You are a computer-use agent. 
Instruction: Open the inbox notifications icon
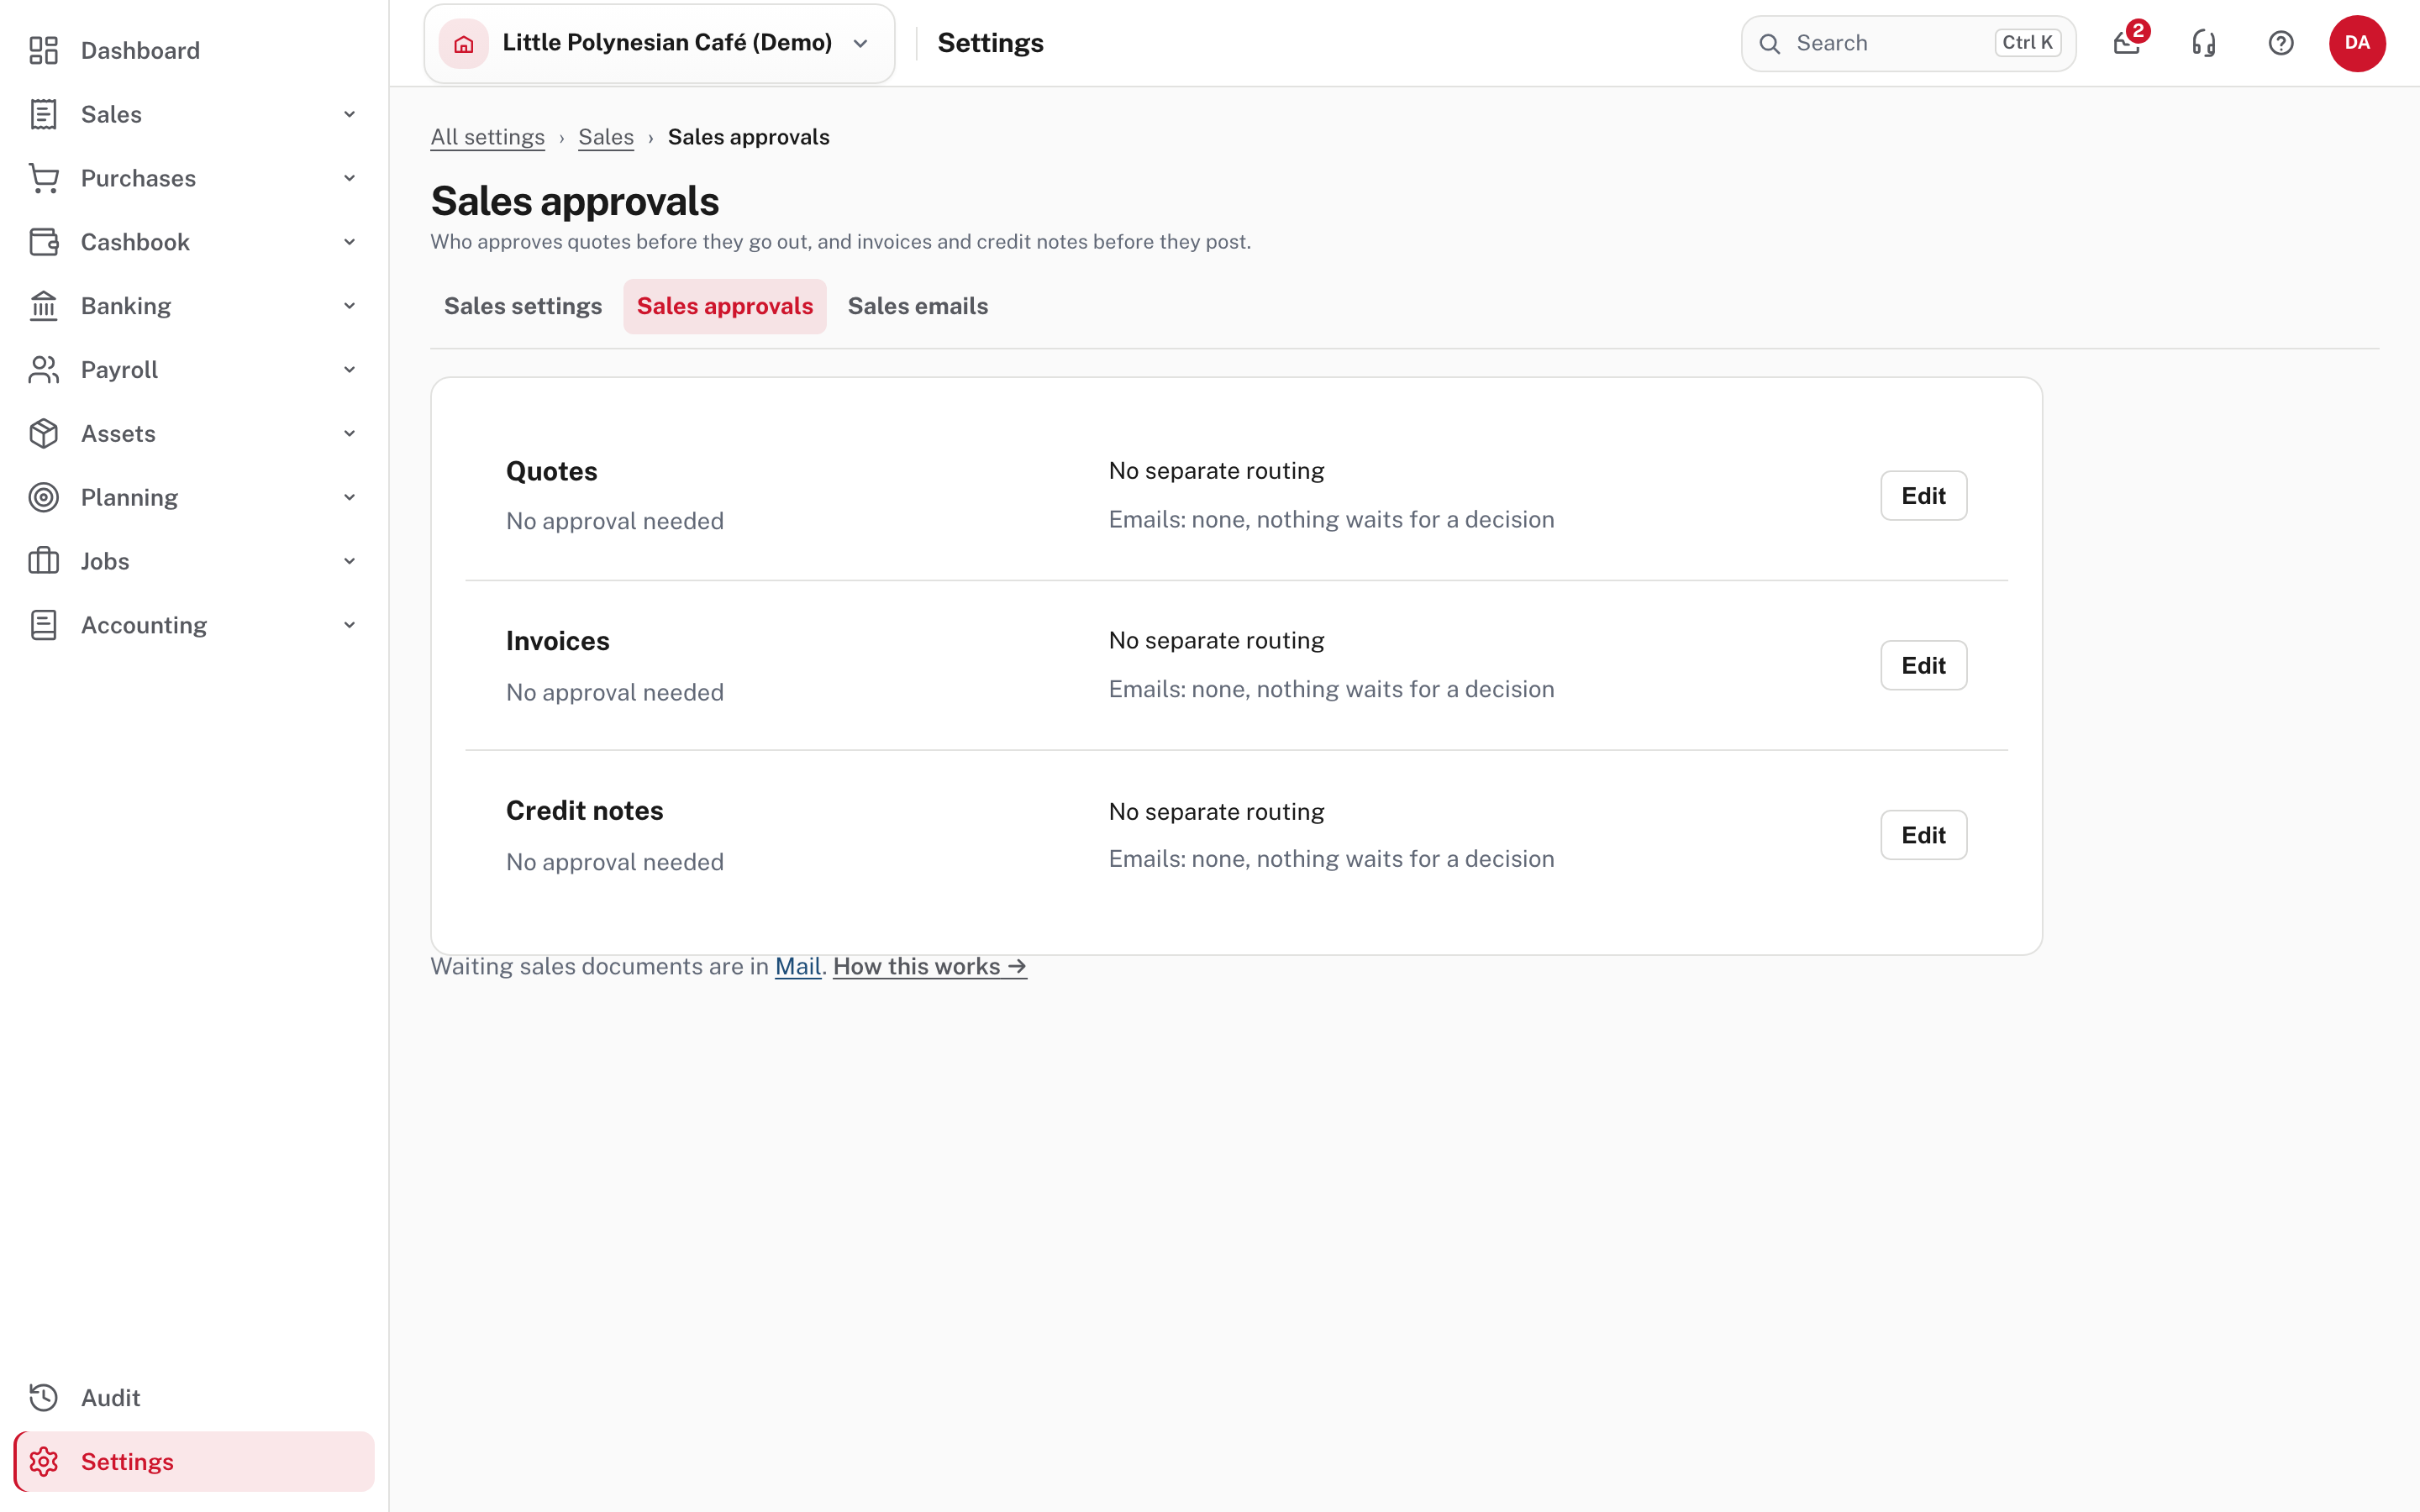tap(2127, 43)
